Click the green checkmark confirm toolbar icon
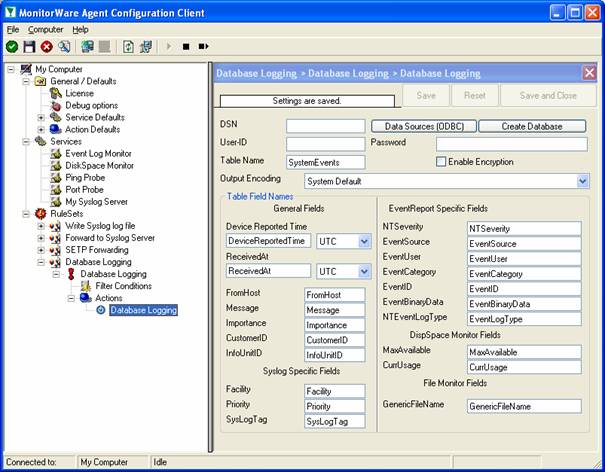 pyautogui.click(x=12, y=47)
